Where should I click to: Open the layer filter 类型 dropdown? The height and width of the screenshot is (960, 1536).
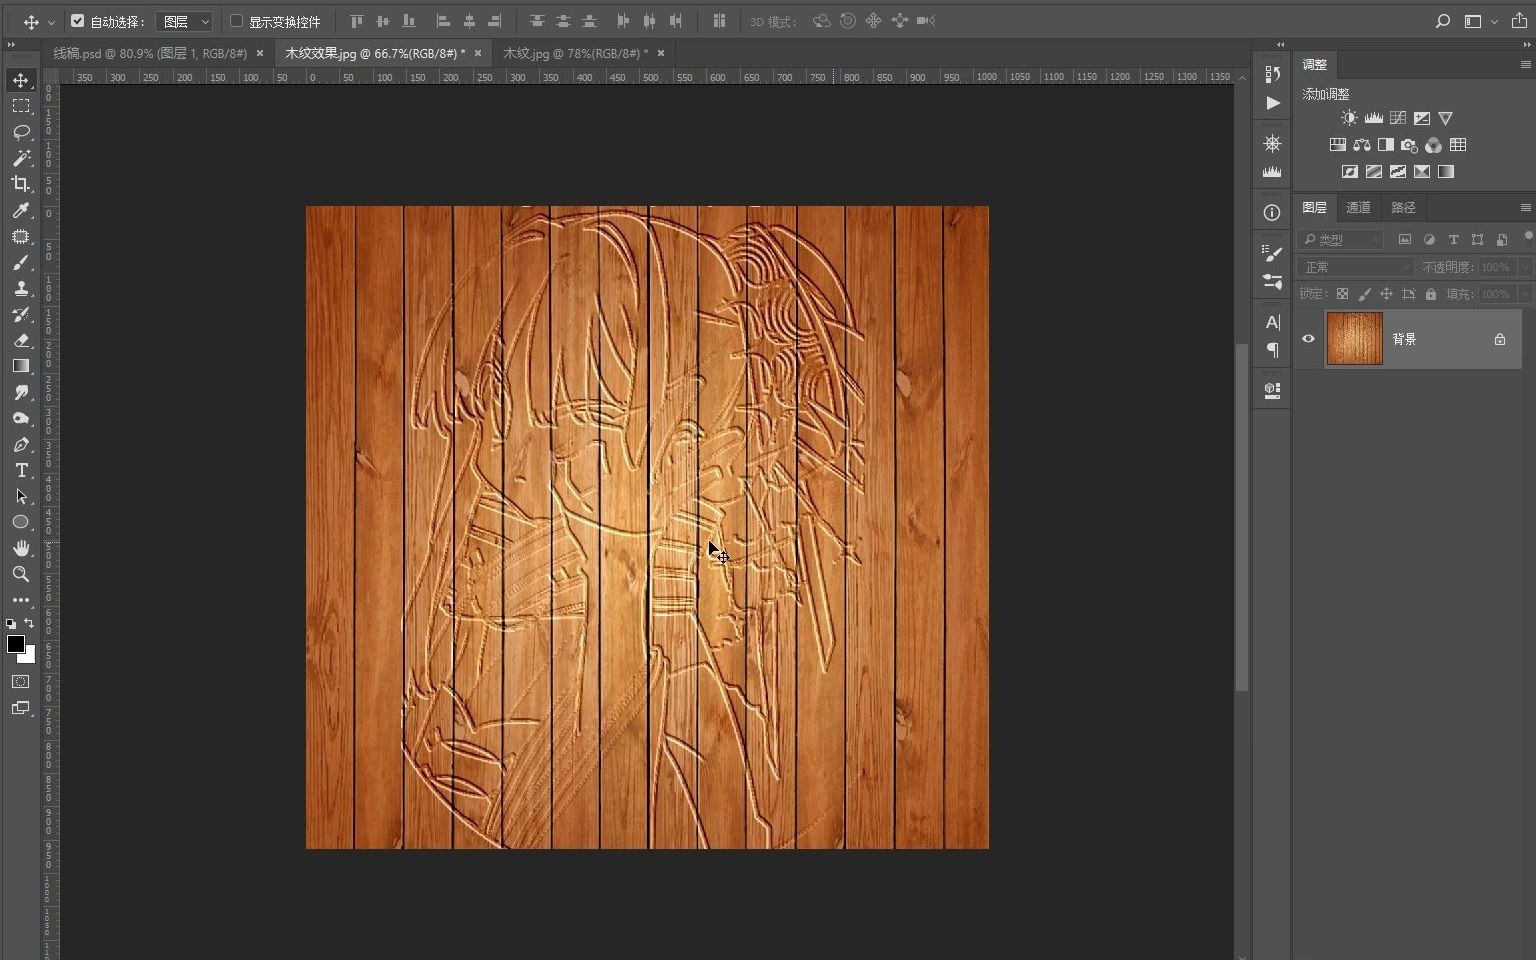1341,240
